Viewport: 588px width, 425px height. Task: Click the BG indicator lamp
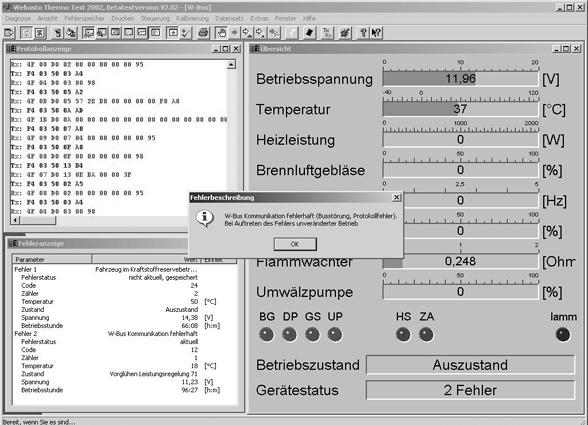267,334
